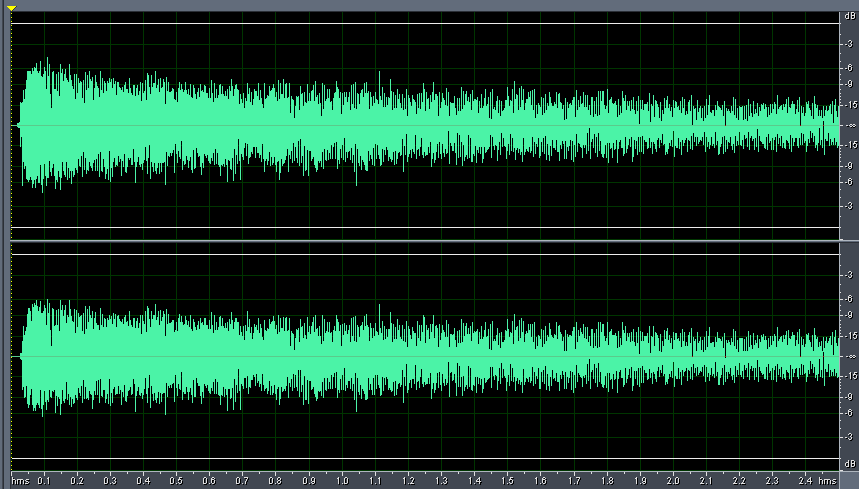Click the yellow playhead marker triangle
This screenshot has width=859, height=489.
coord(12,8)
